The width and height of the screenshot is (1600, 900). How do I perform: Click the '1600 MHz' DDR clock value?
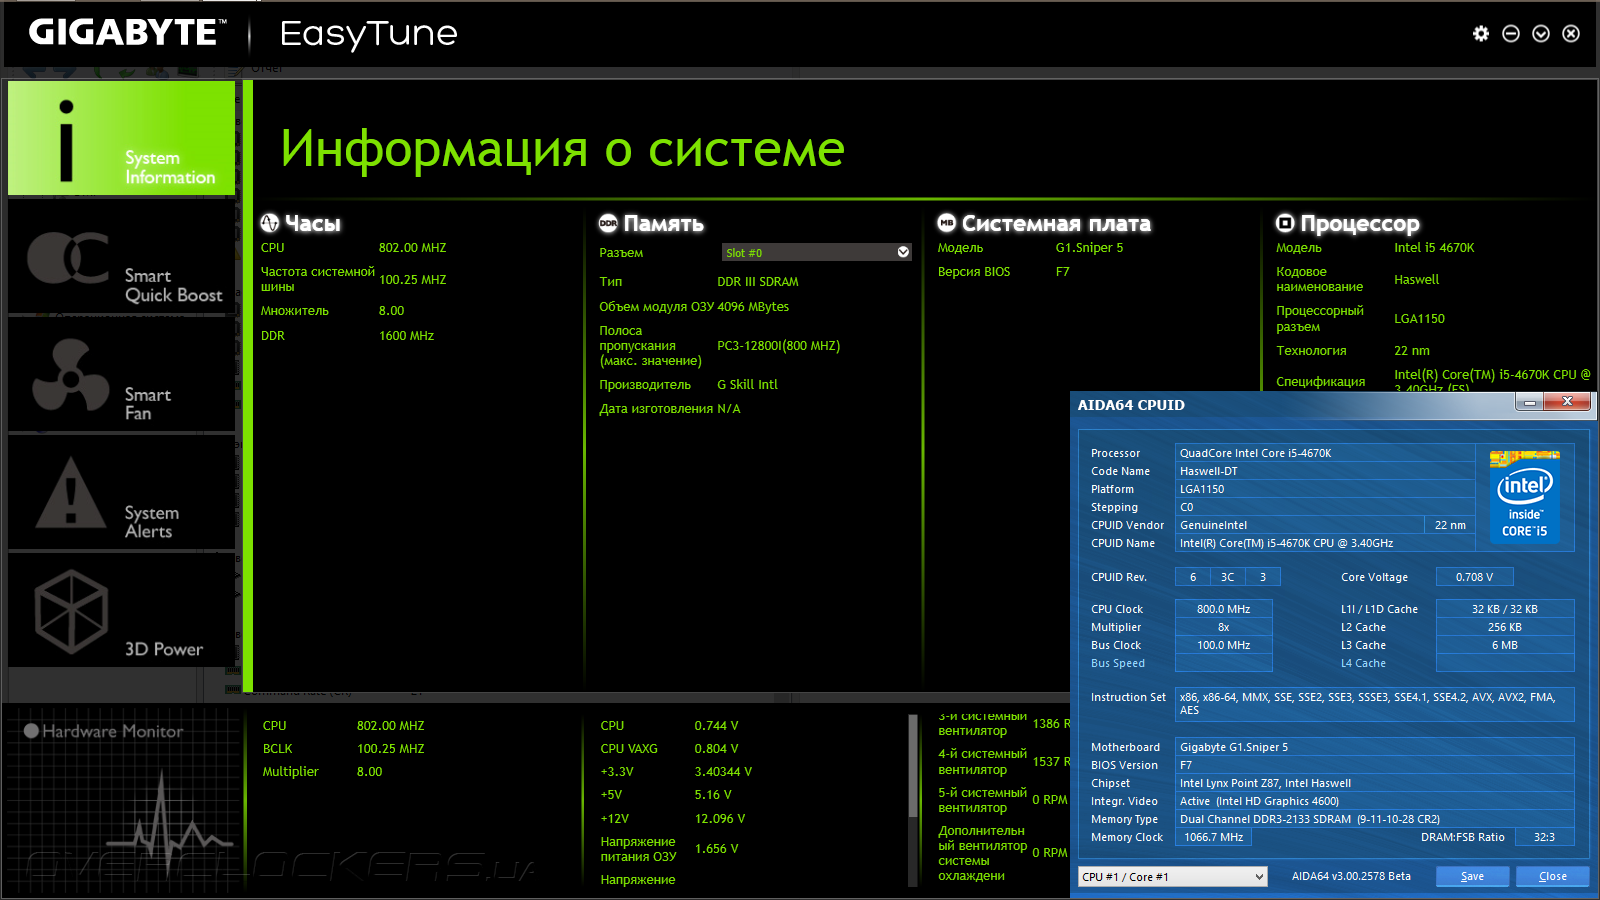point(406,336)
